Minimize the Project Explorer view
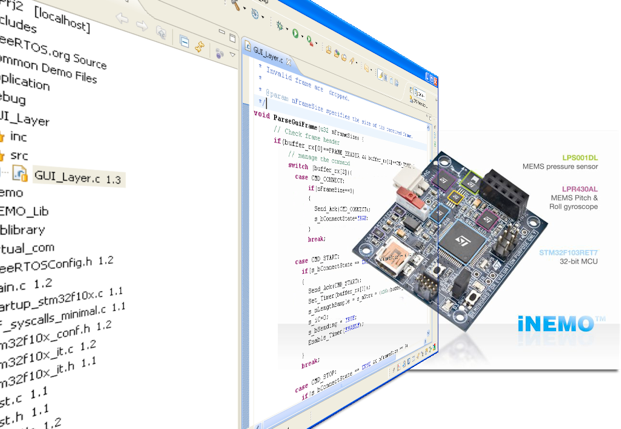 [222, 32]
